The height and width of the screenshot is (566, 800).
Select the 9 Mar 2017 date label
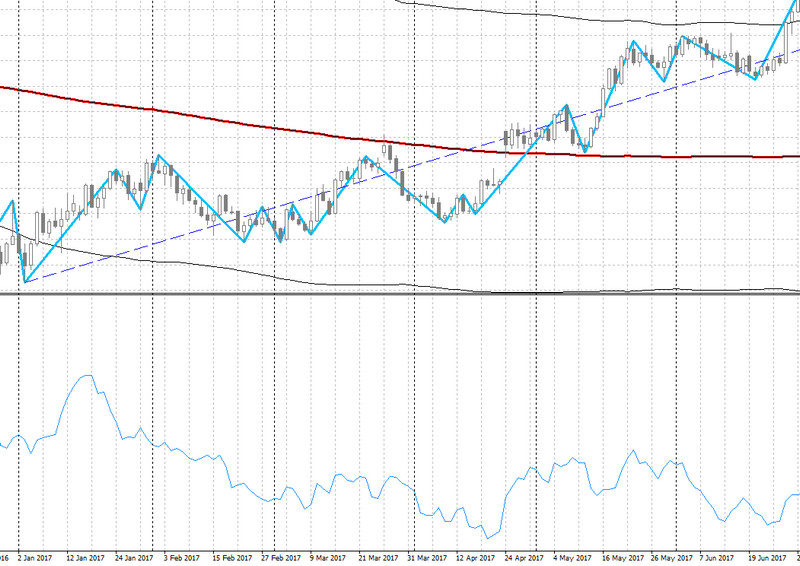tap(327, 558)
